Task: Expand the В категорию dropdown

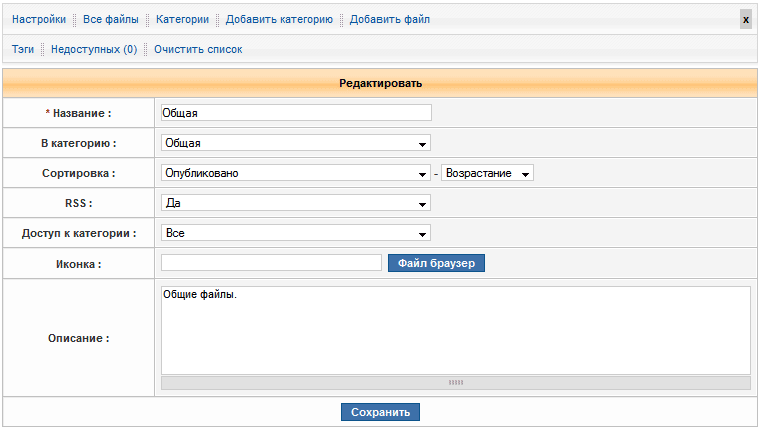Action: tap(295, 143)
